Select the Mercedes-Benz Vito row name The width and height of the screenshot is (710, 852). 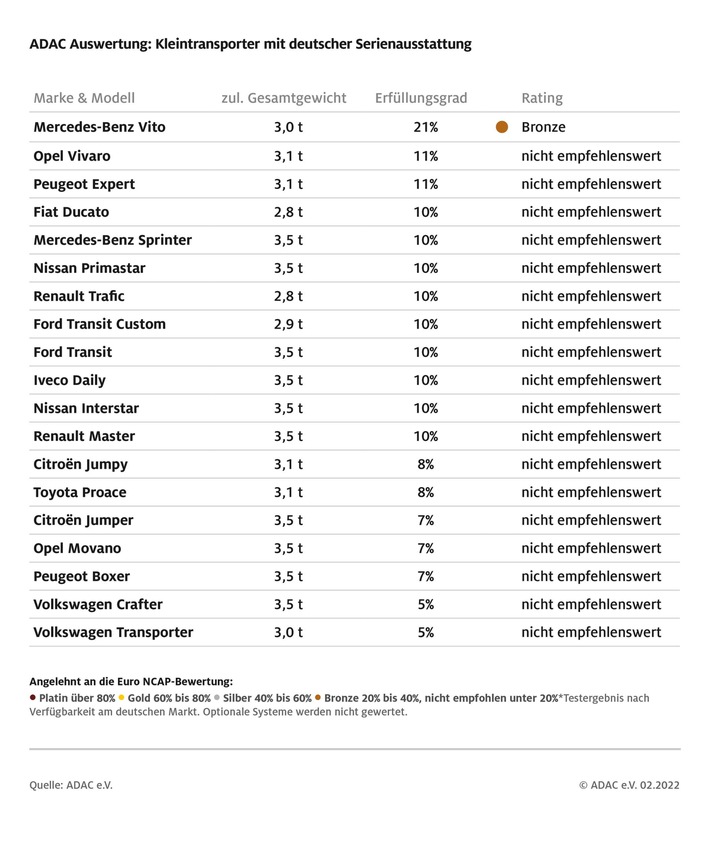point(99,127)
